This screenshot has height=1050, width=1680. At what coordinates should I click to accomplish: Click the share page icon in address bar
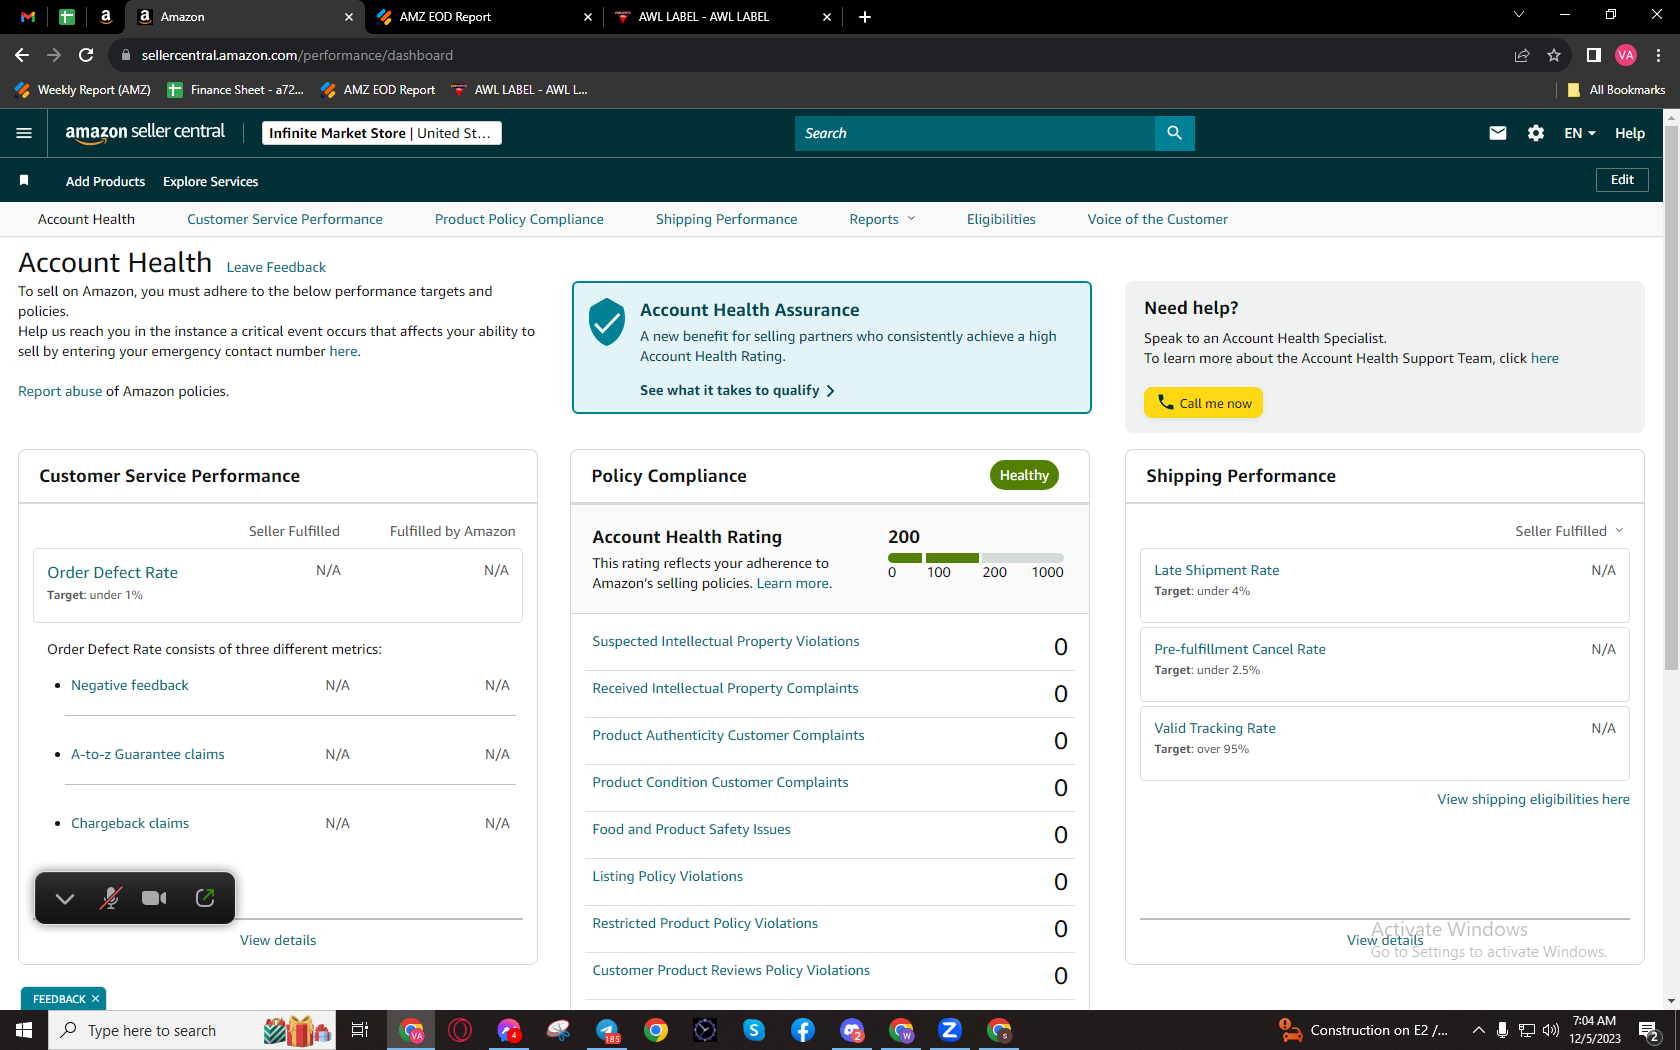[x=1522, y=55]
